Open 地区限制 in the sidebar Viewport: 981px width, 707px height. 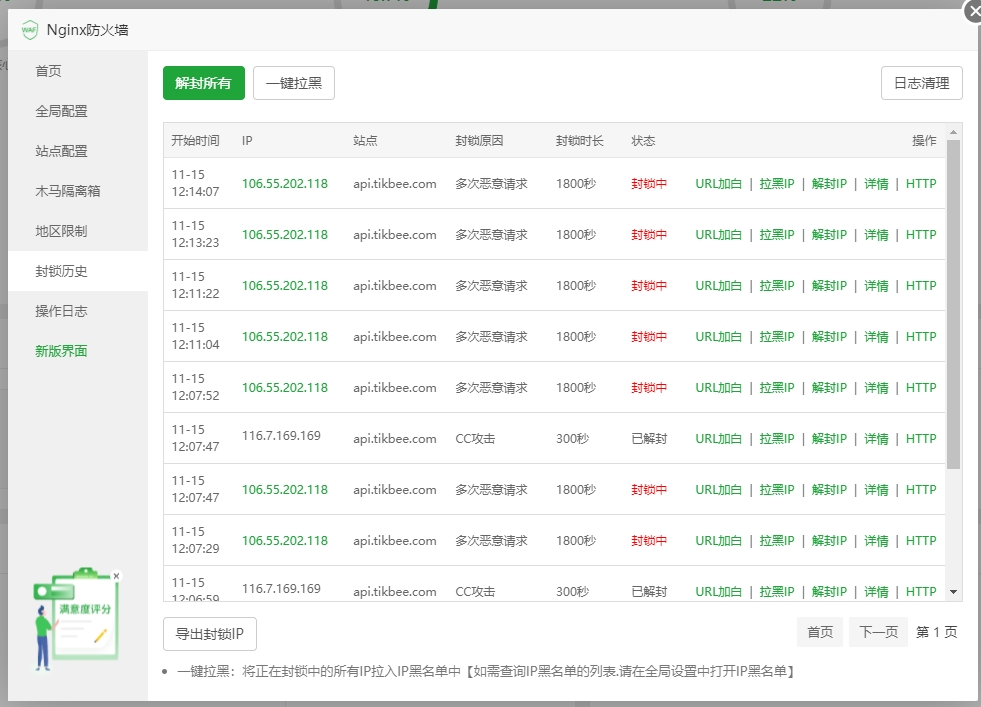[61, 231]
